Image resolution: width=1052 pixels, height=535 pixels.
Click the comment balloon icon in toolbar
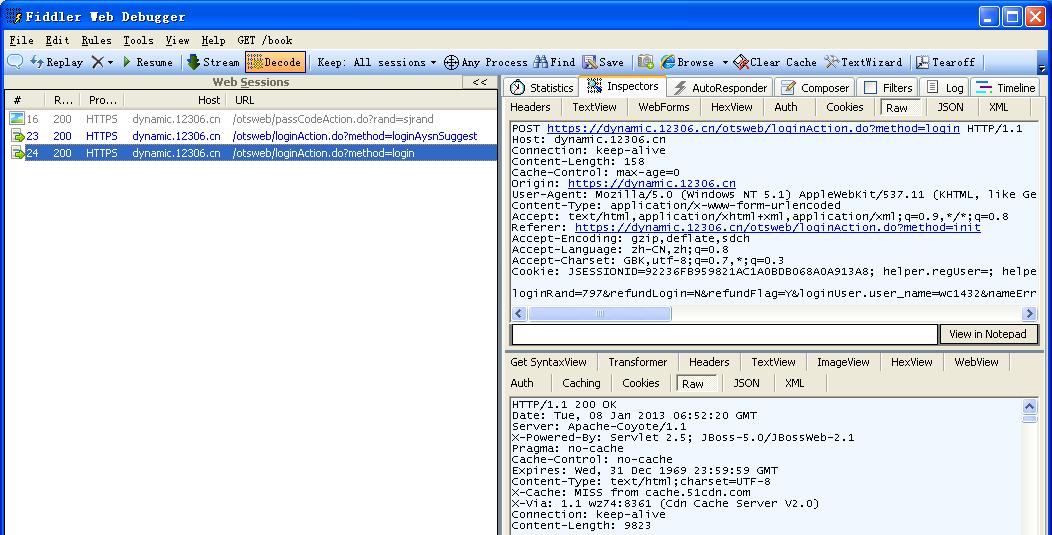15,62
